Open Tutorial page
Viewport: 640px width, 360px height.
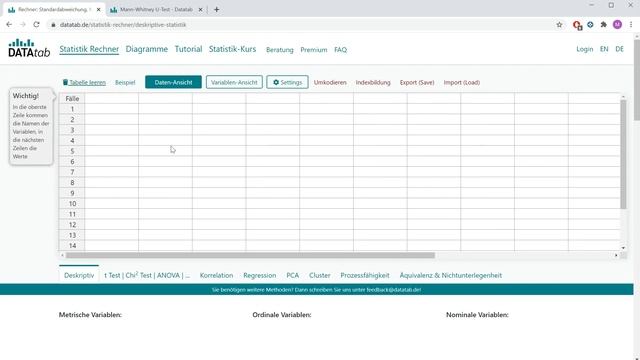[188, 49]
